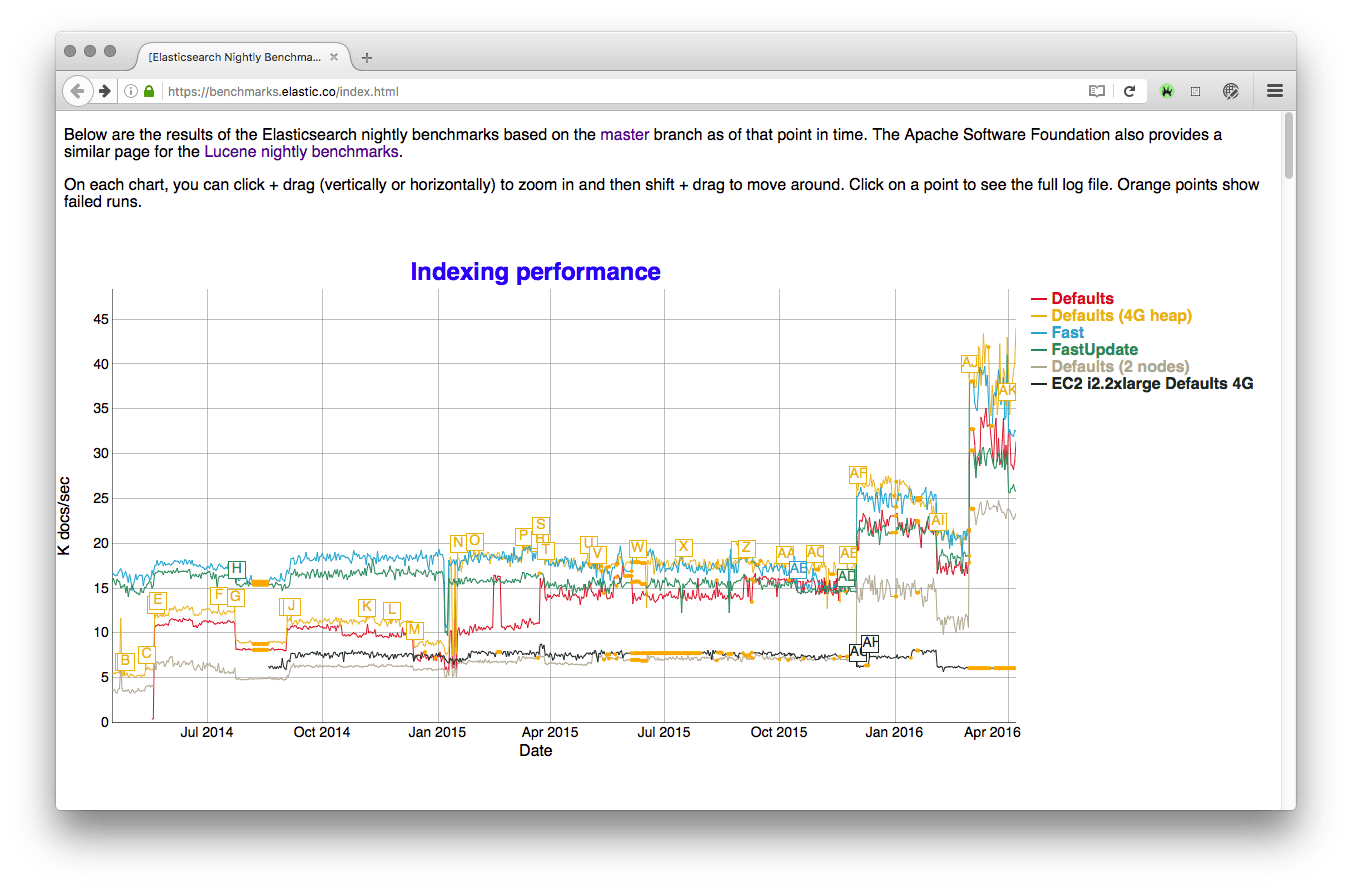
Task: Toggle Reader View for this page
Action: click(1096, 91)
